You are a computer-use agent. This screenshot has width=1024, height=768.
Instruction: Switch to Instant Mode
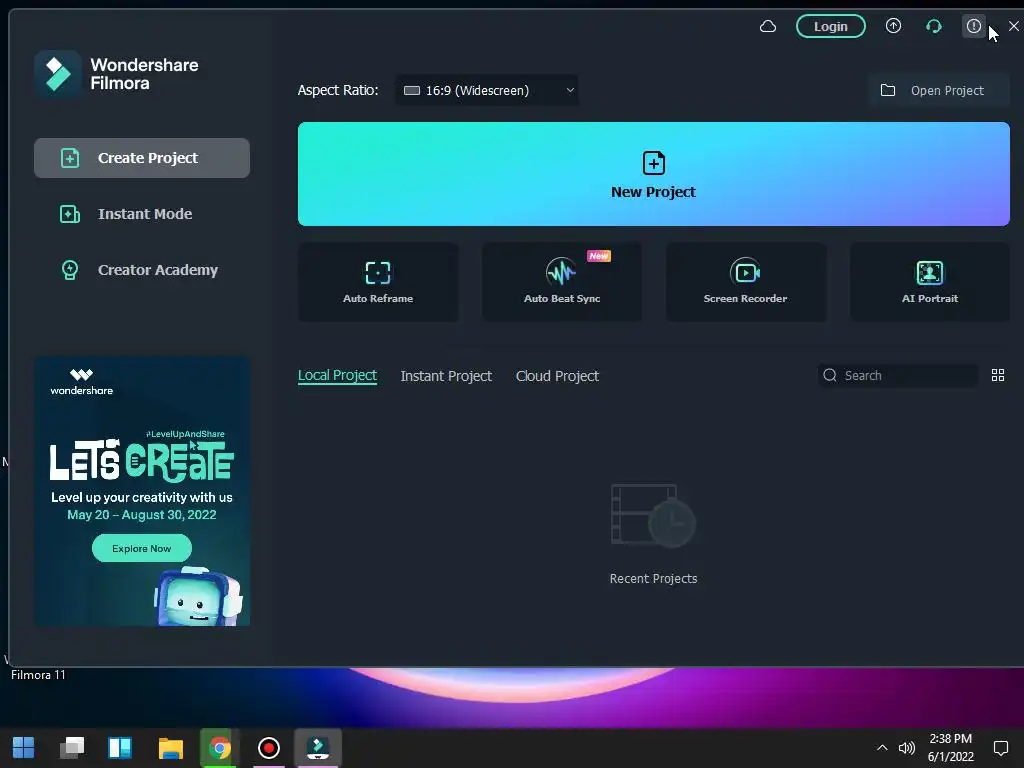click(142, 214)
